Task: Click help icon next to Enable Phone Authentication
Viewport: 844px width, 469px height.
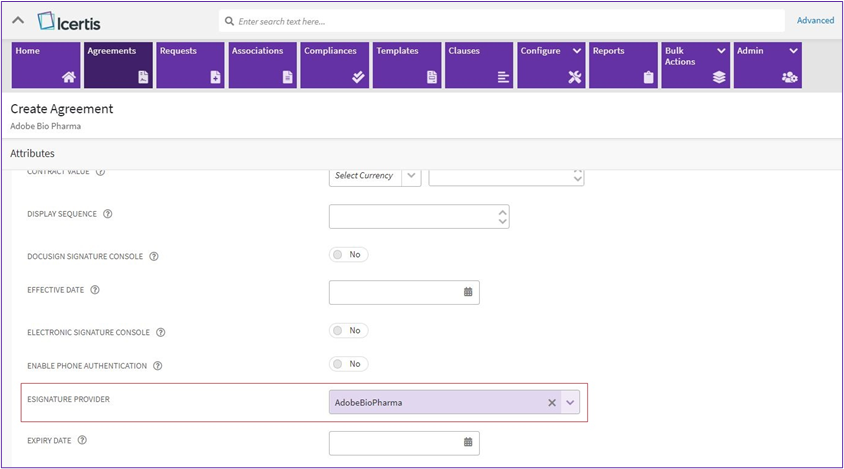Action: 158,366
